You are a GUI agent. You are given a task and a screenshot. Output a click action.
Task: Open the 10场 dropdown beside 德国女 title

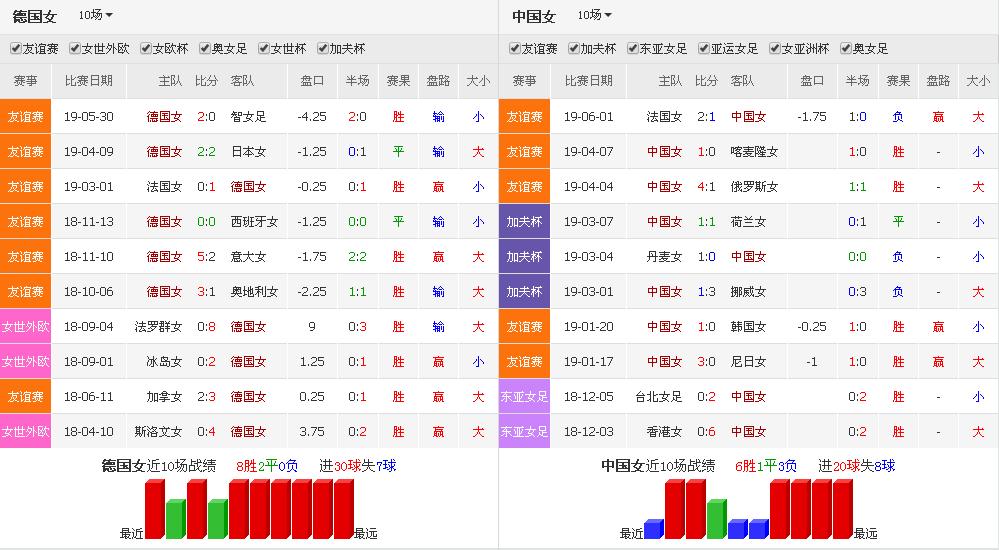(x=95, y=15)
